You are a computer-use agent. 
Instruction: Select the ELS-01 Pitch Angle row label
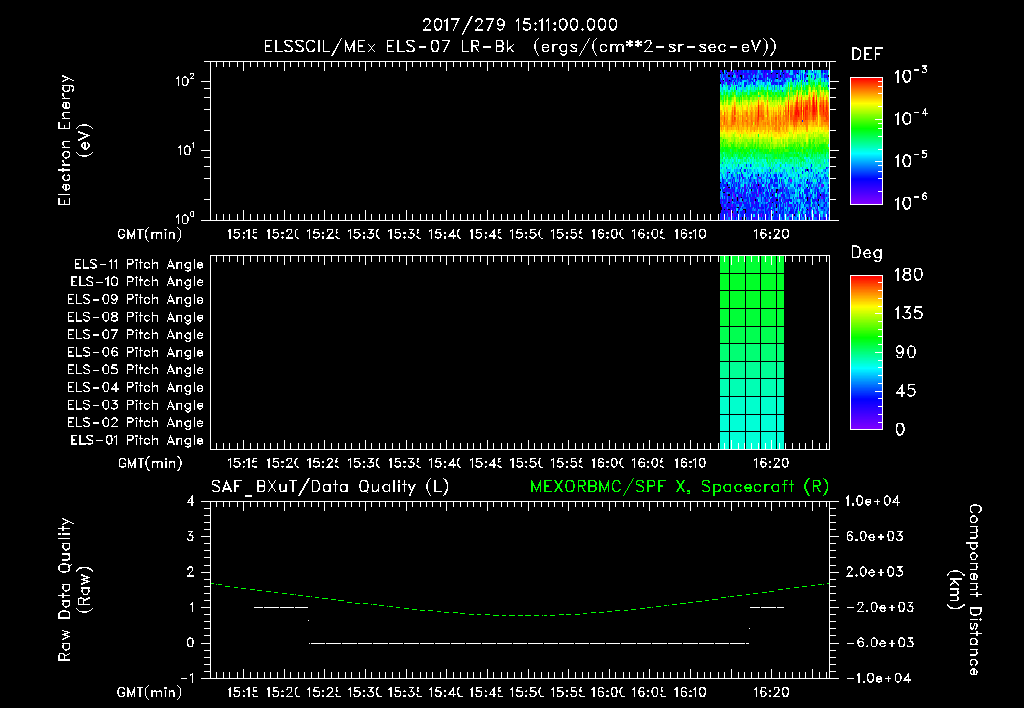click(137, 441)
